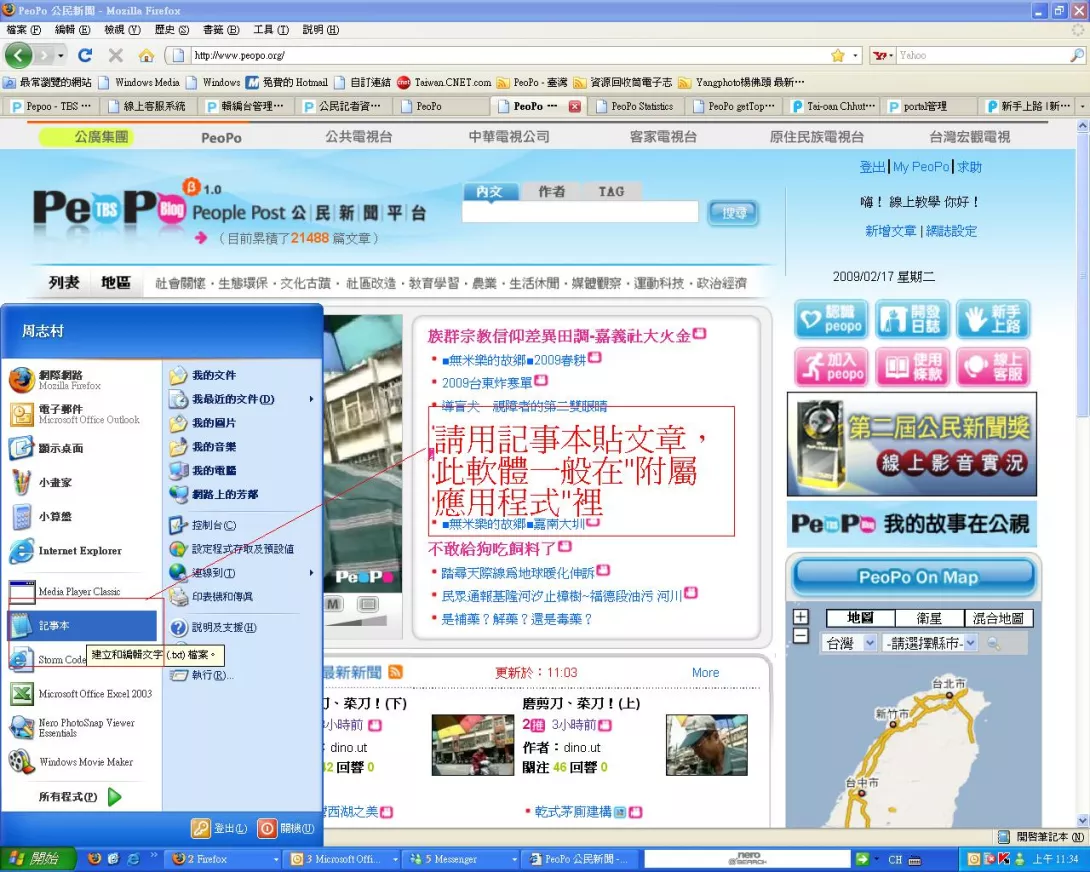Click the home icon in Firefox toolbar
The height and width of the screenshot is (872, 1090).
[x=146, y=55]
